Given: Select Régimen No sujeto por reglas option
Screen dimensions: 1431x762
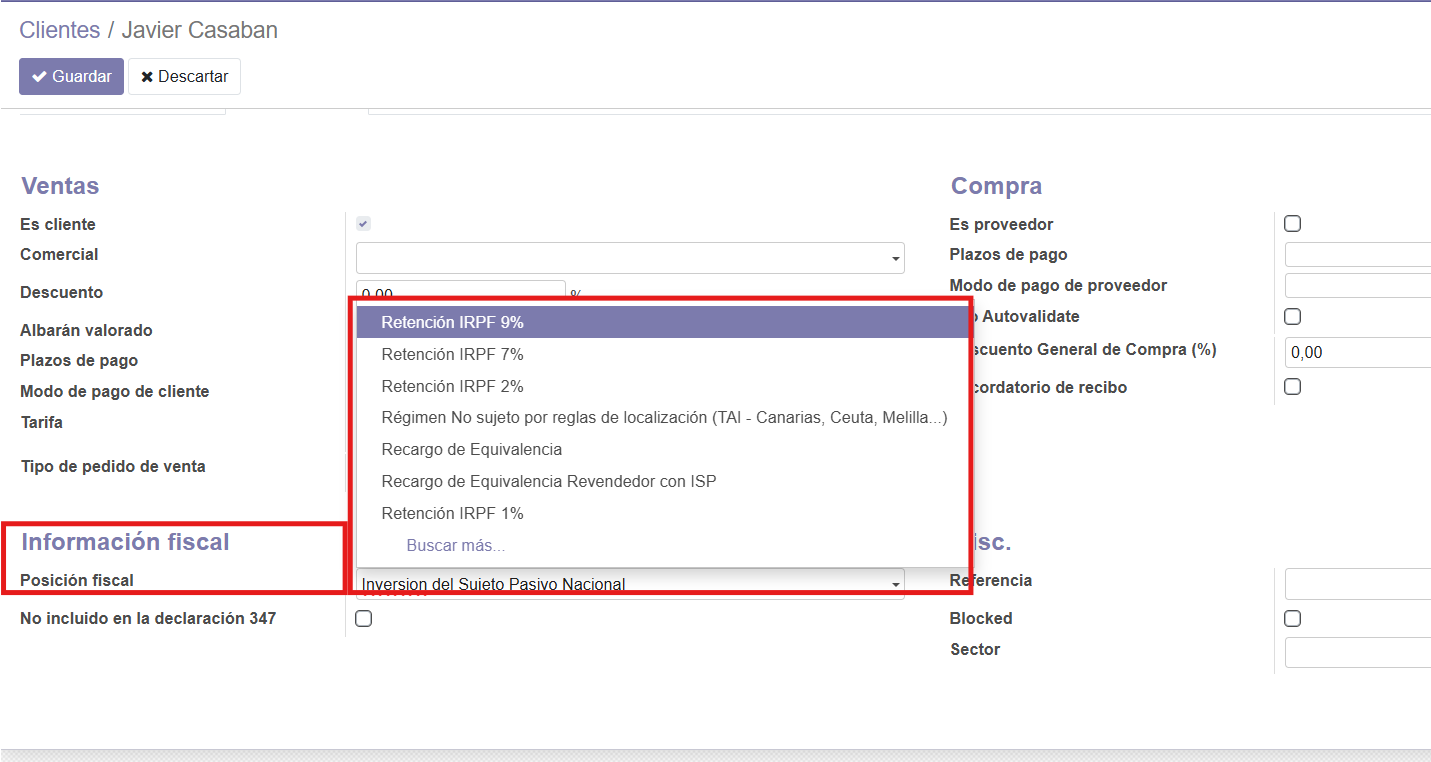Looking at the screenshot, I should [x=664, y=418].
